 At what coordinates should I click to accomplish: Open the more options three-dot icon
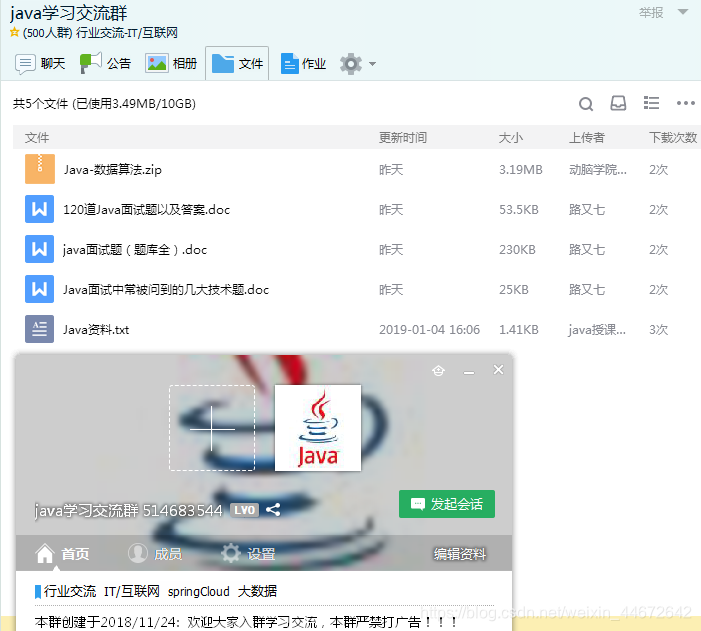click(x=685, y=103)
